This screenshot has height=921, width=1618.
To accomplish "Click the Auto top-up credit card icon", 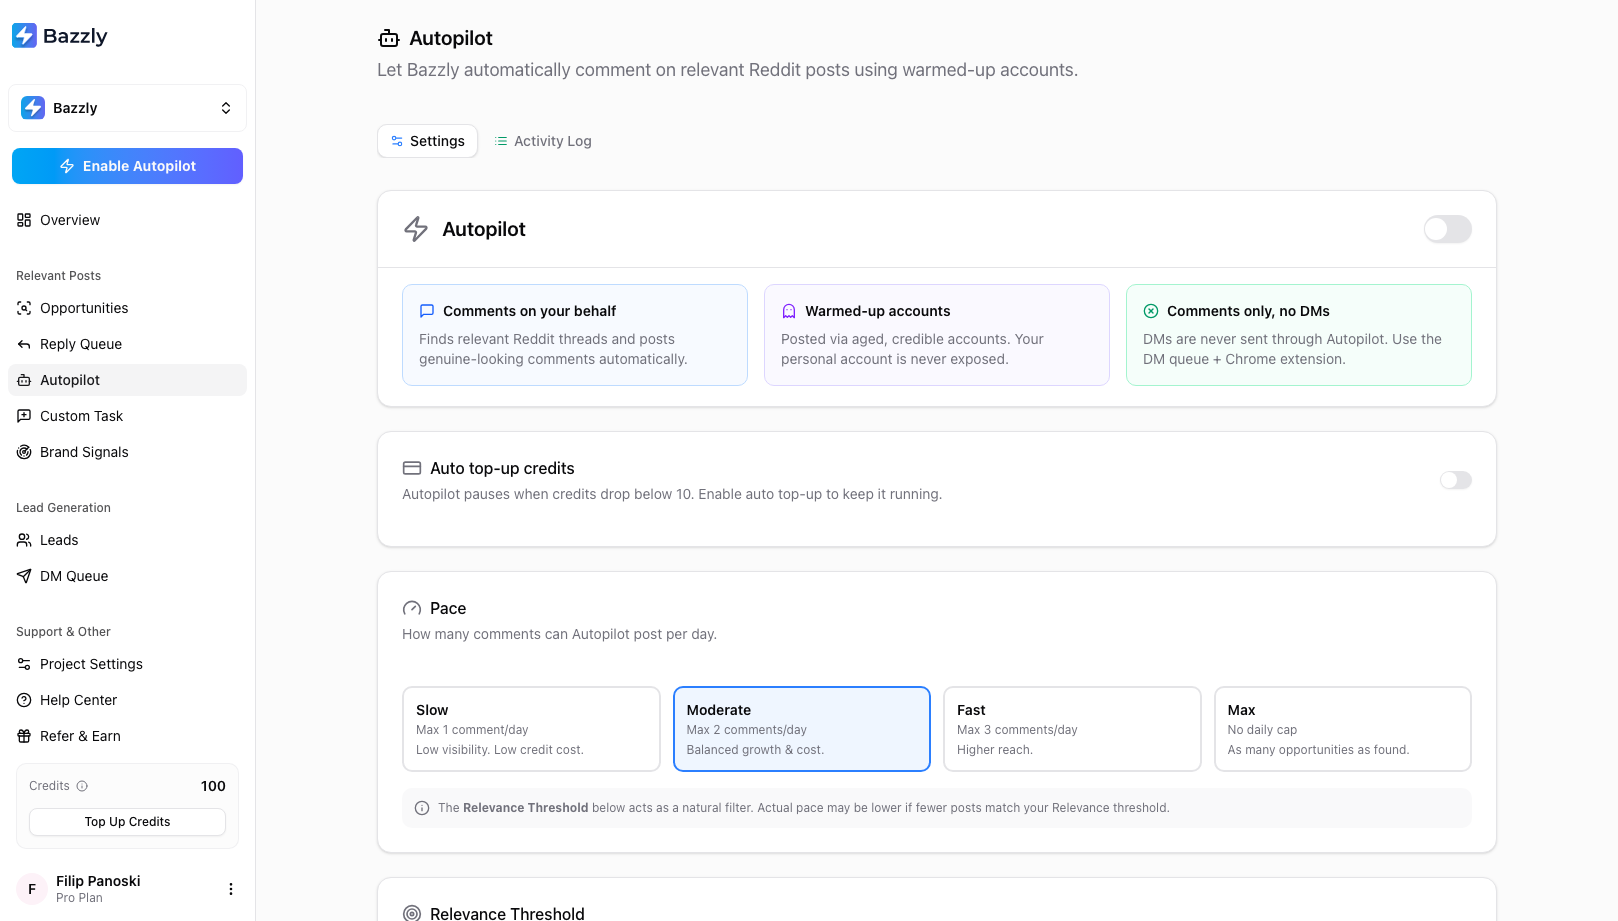I will click(x=411, y=468).
